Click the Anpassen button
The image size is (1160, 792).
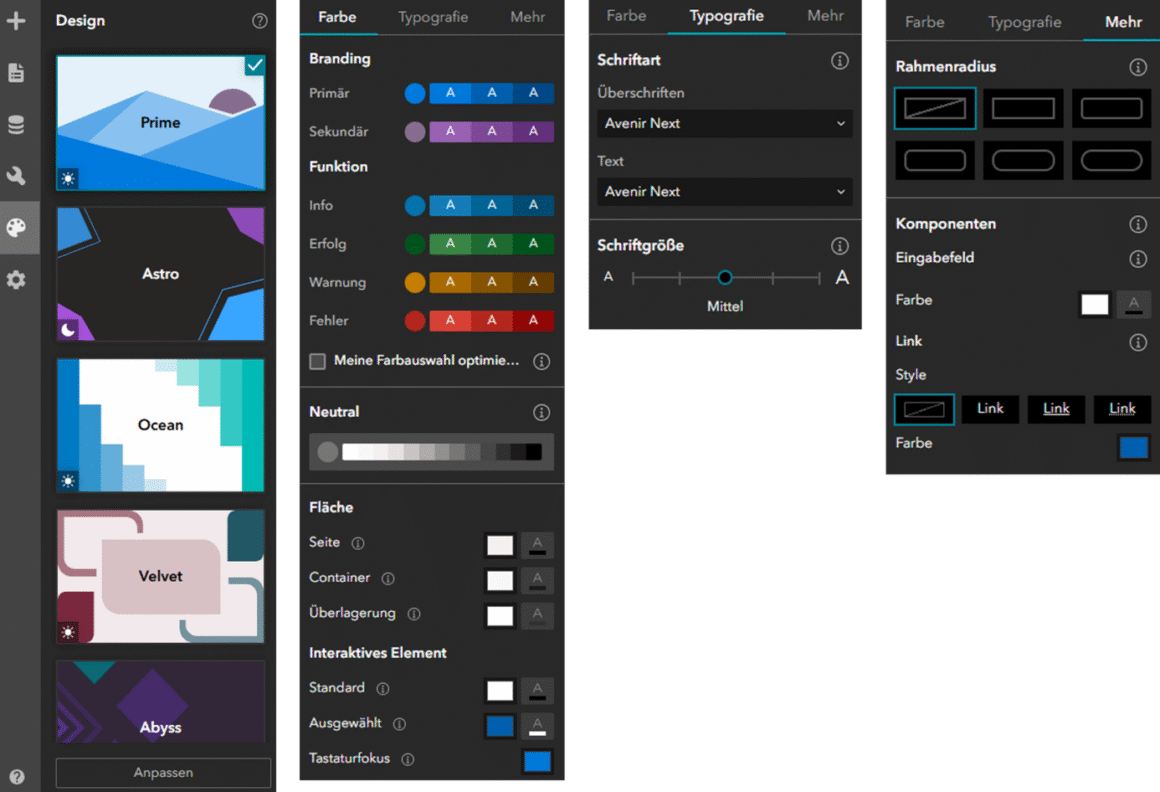pyautogui.click(x=163, y=773)
